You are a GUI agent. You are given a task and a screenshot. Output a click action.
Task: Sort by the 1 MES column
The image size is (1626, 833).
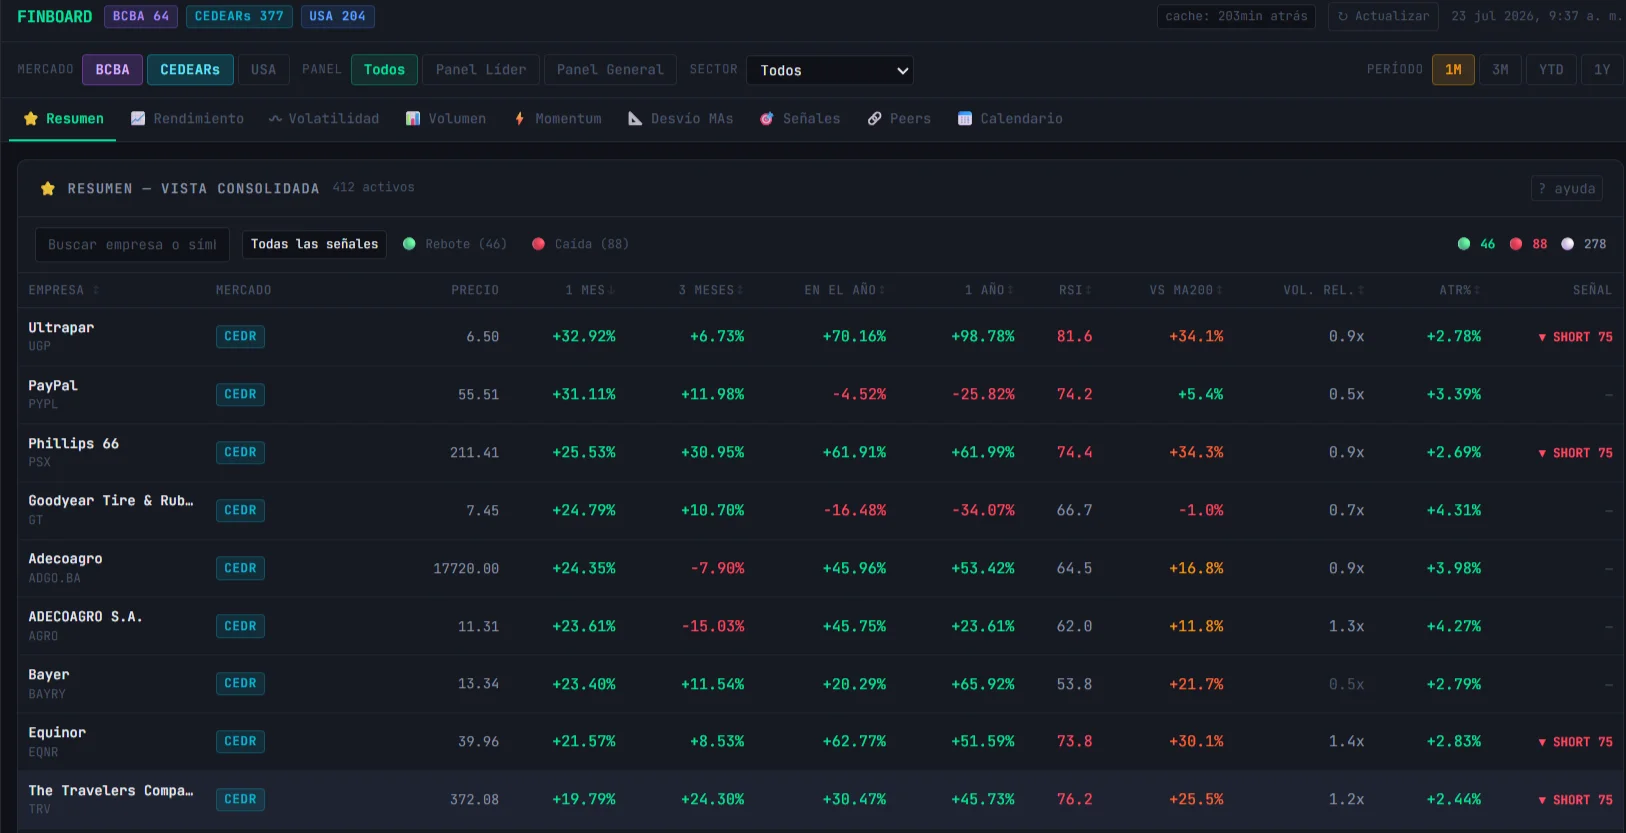(x=590, y=290)
